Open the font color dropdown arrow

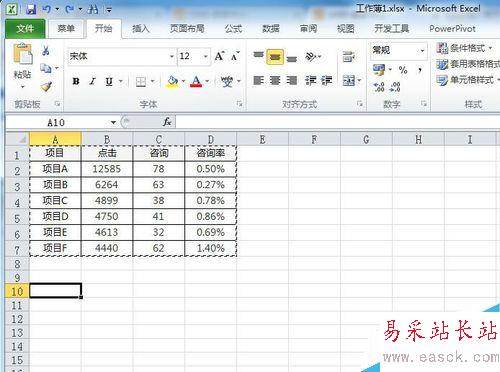(x=207, y=81)
